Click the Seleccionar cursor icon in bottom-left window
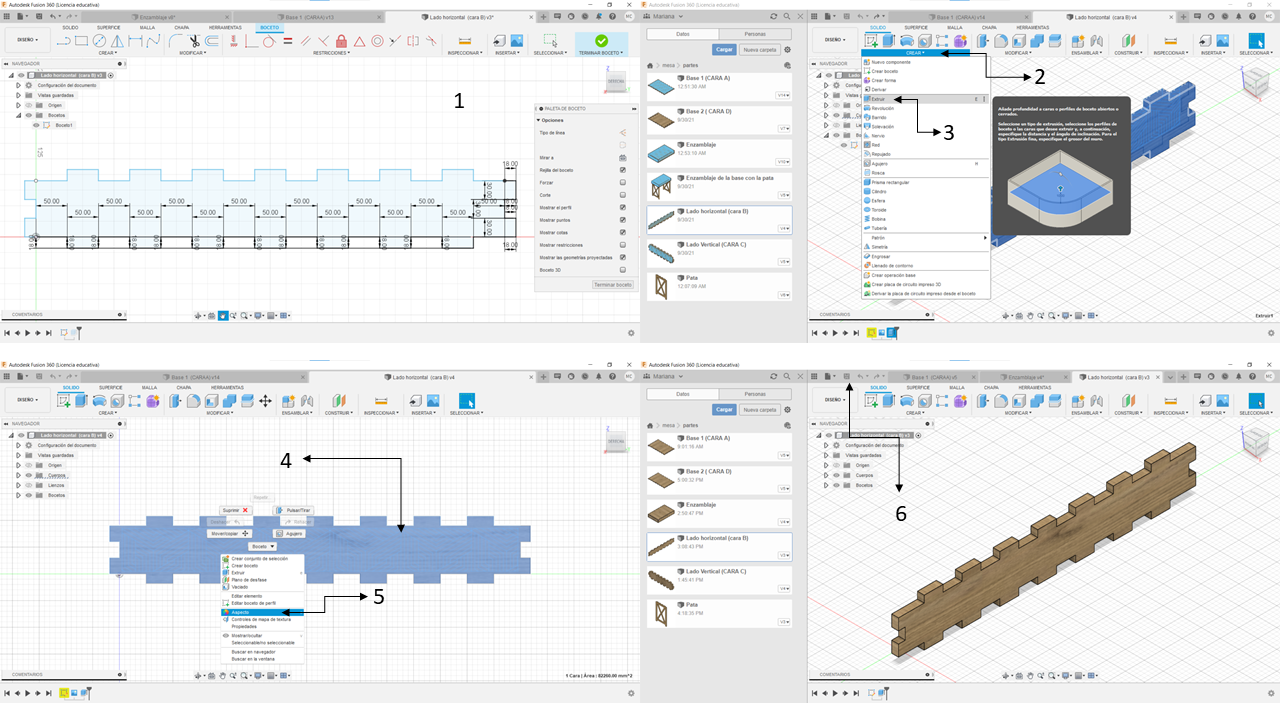Viewport: 1280px width, 720px height. click(466, 401)
